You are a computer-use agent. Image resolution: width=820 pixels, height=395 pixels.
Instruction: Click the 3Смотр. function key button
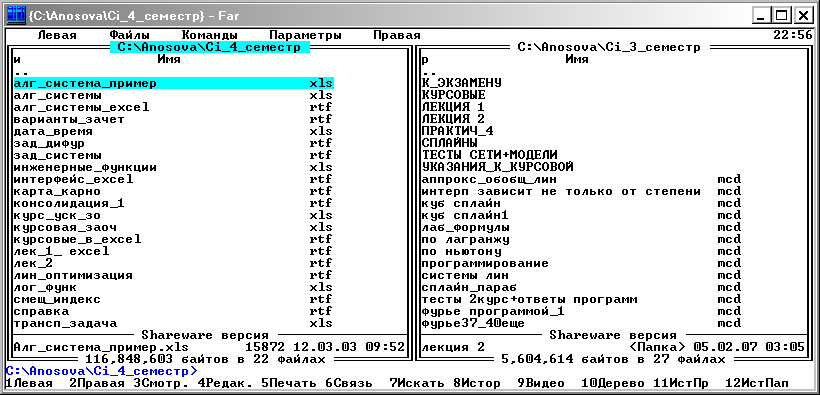[x=161, y=383]
